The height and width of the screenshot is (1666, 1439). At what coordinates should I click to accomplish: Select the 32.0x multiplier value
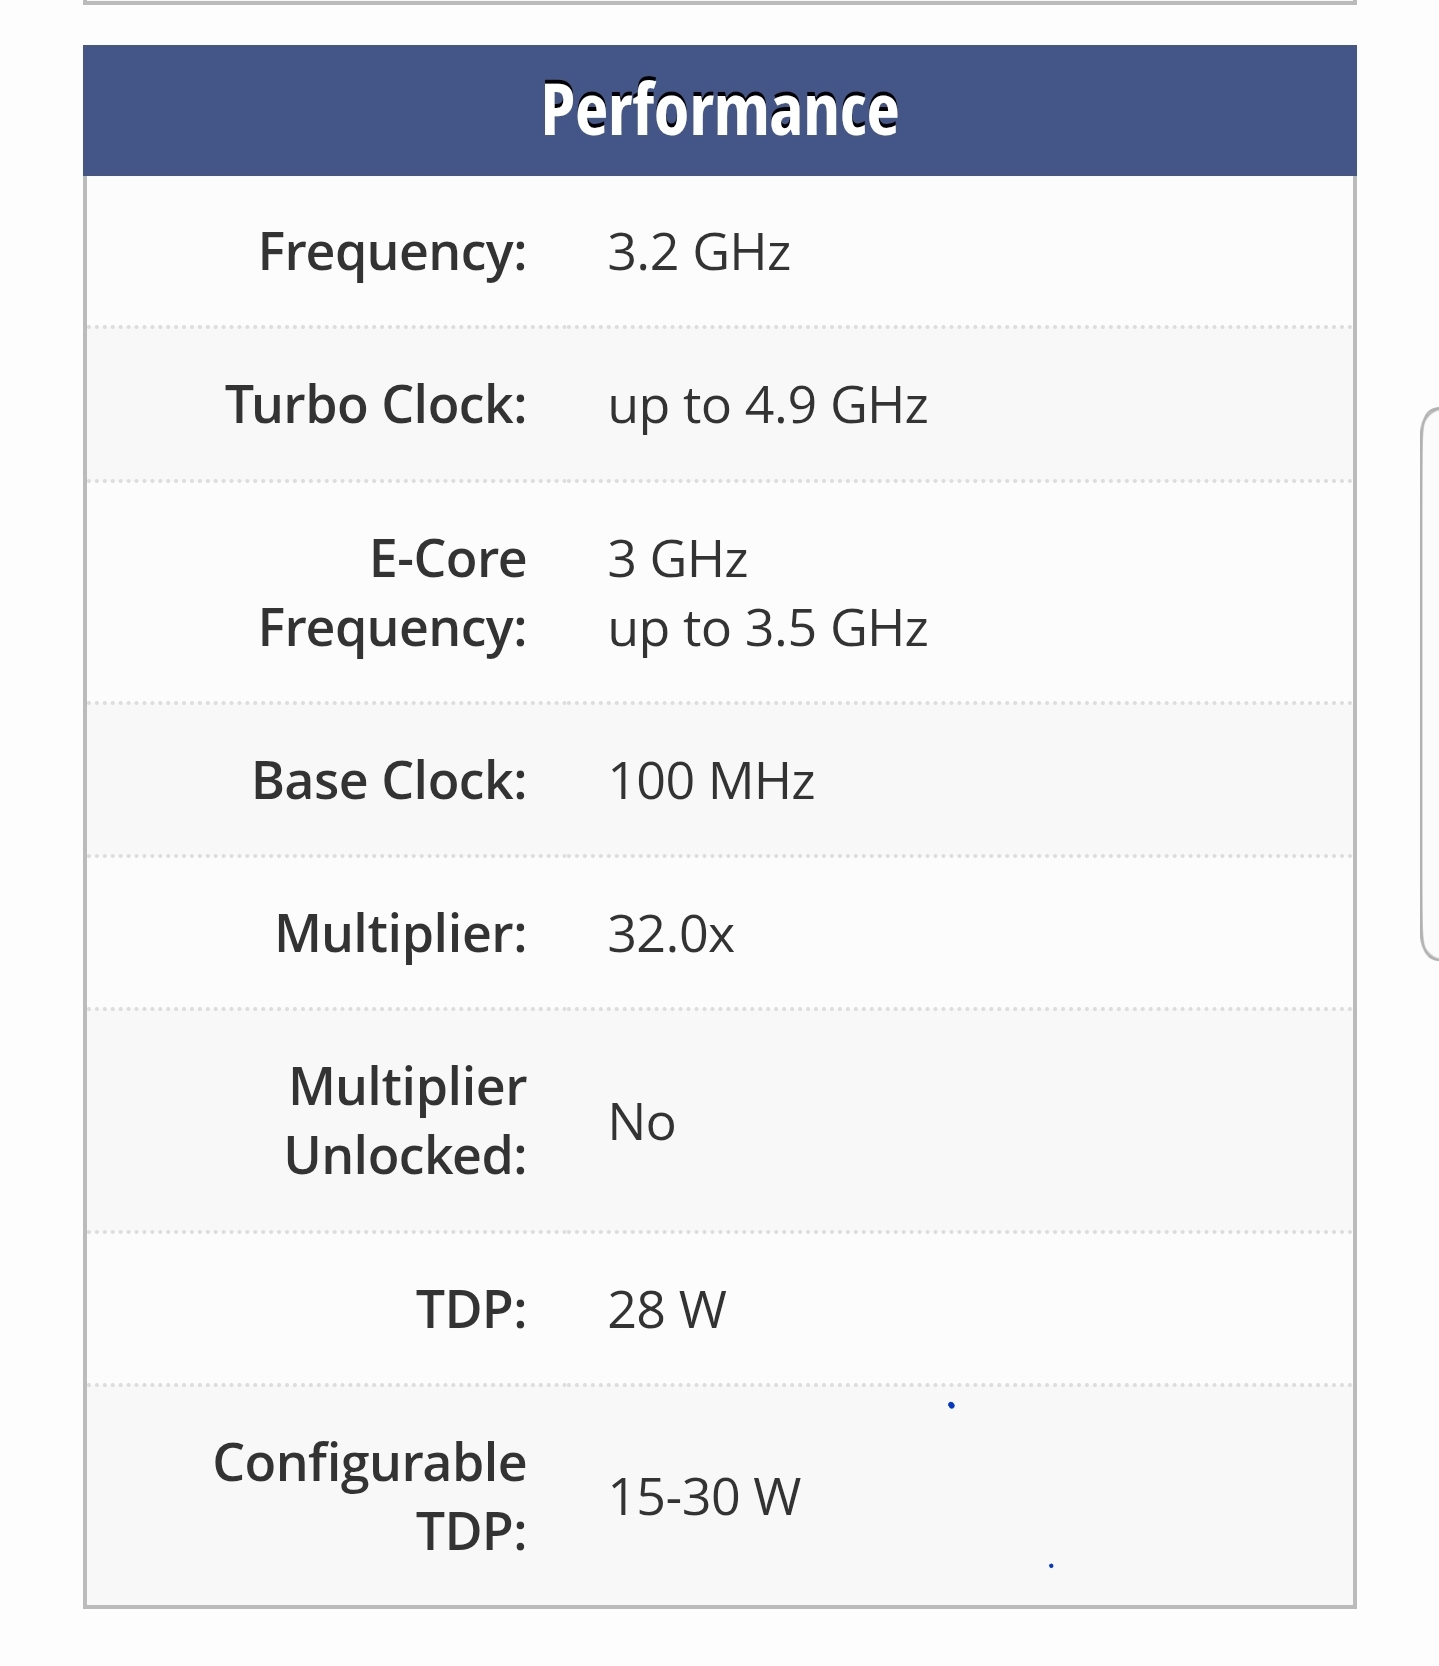click(671, 934)
